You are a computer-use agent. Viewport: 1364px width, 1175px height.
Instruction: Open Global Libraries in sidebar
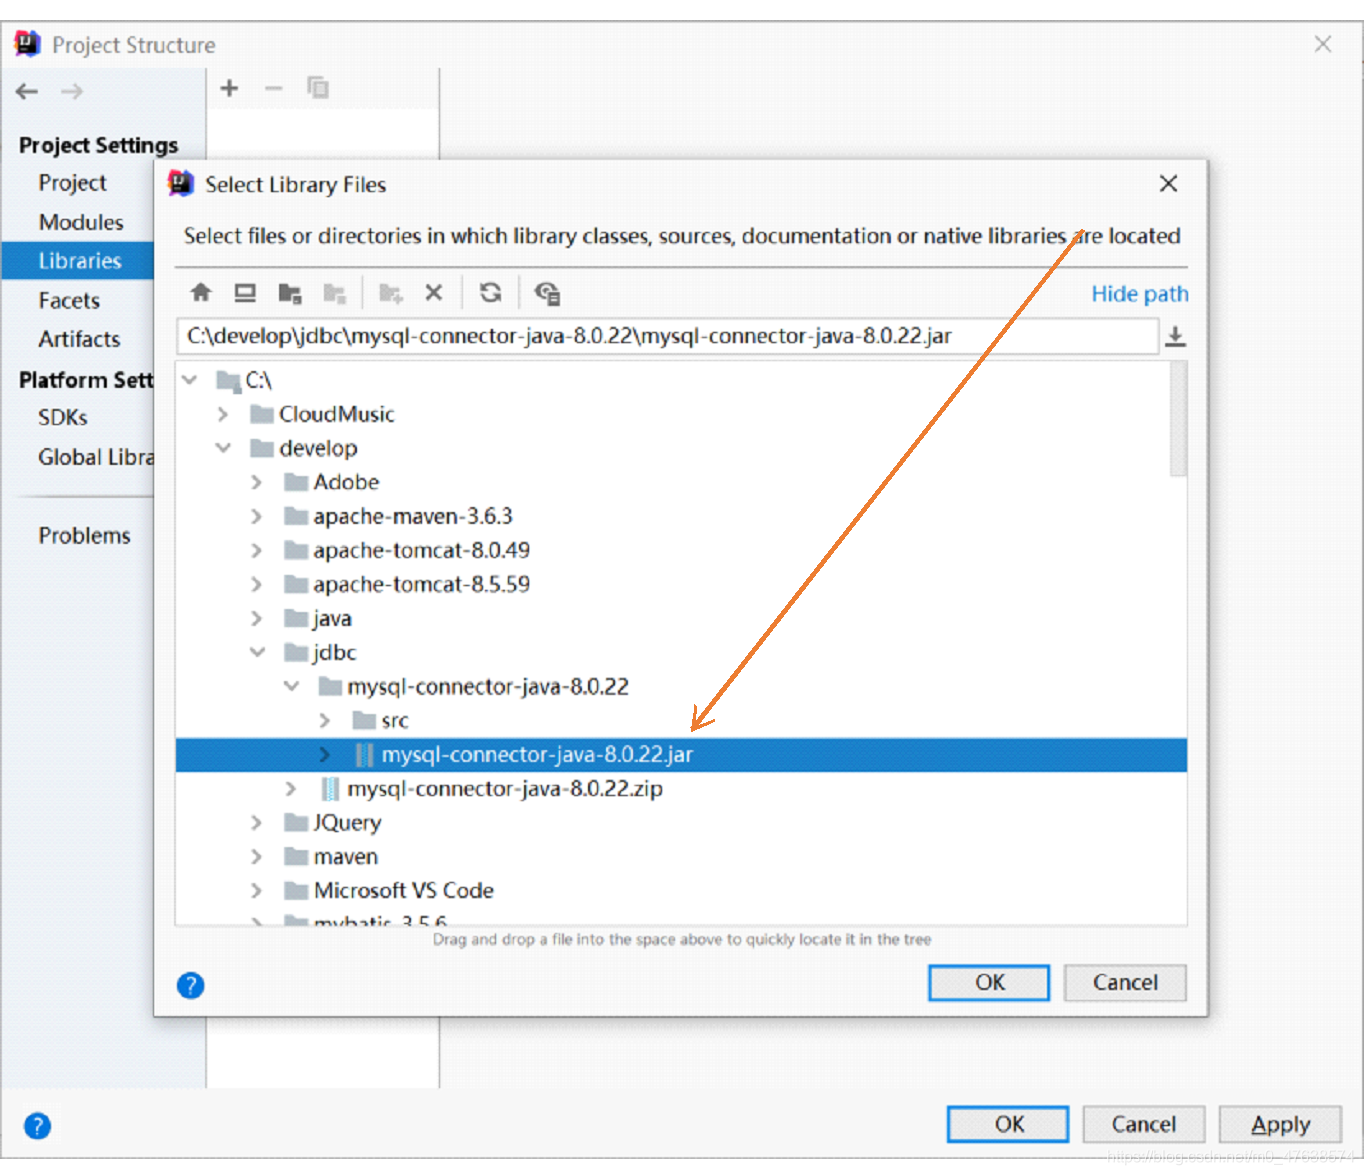(96, 457)
